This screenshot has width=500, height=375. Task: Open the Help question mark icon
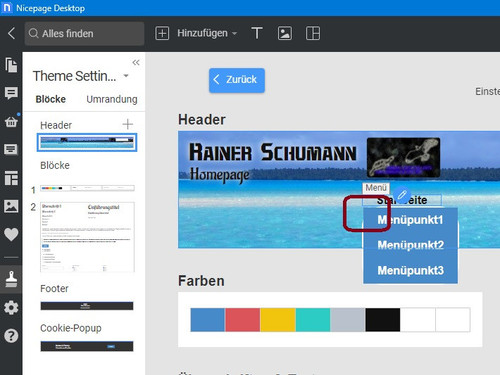click(11, 336)
